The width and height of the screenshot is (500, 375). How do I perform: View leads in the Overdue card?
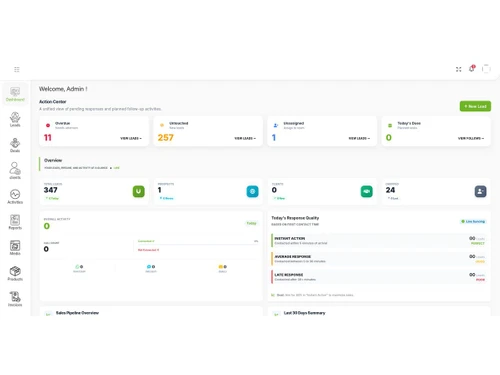click(x=131, y=138)
